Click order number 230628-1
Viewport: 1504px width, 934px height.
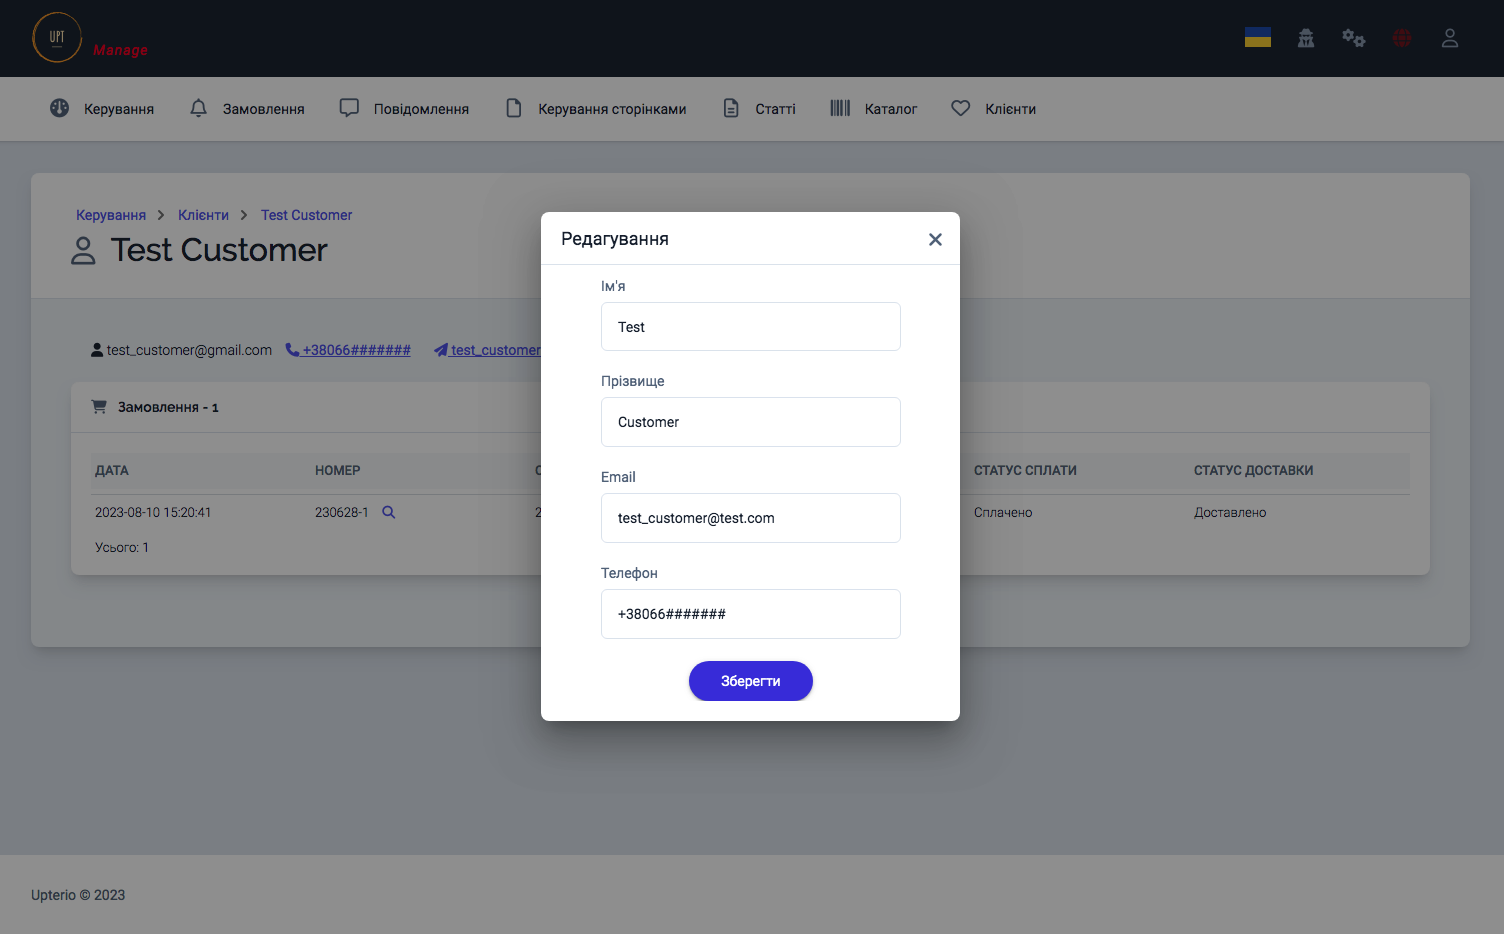342,512
